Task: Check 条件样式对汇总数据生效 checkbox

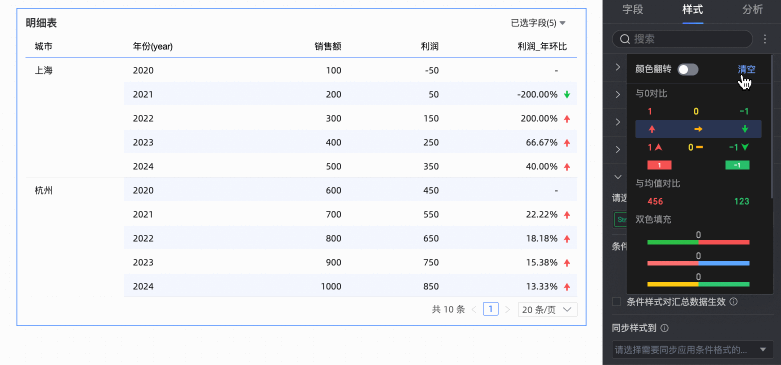Action: [x=617, y=301]
